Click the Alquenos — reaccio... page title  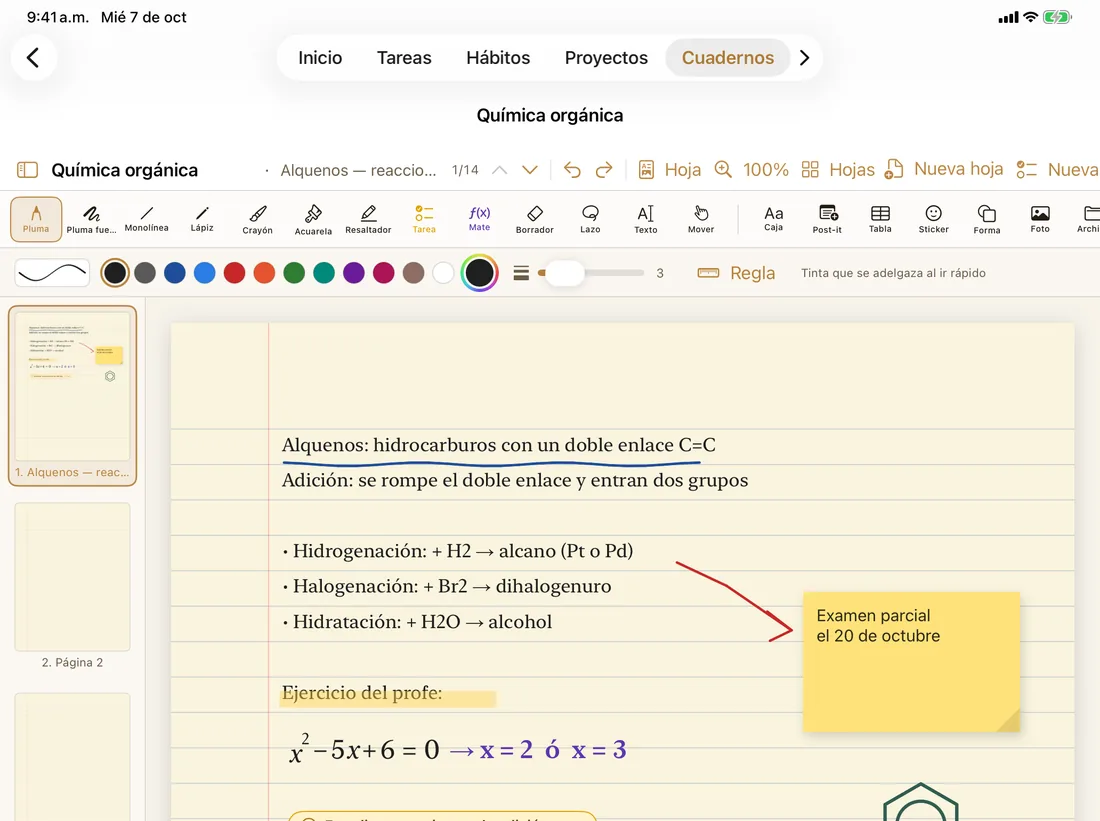(358, 171)
